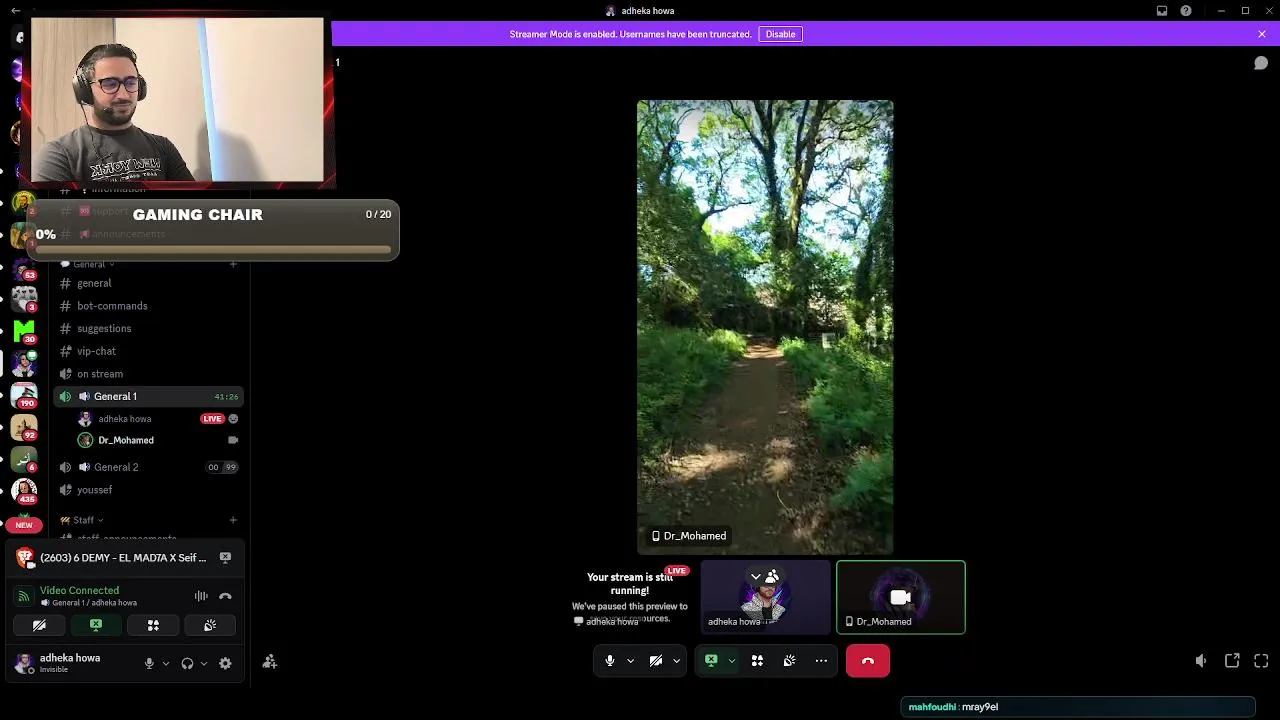Disconnect using the panel's hang-up icon
The width and height of the screenshot is (1280, 720).
(x=225, y=596)
